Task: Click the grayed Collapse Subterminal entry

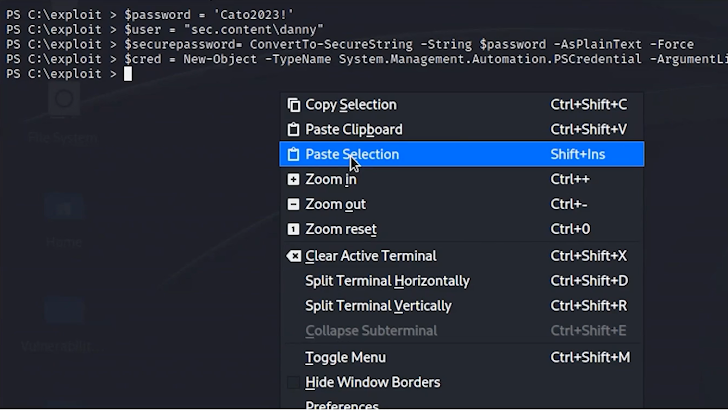Action: coord(371,331)
